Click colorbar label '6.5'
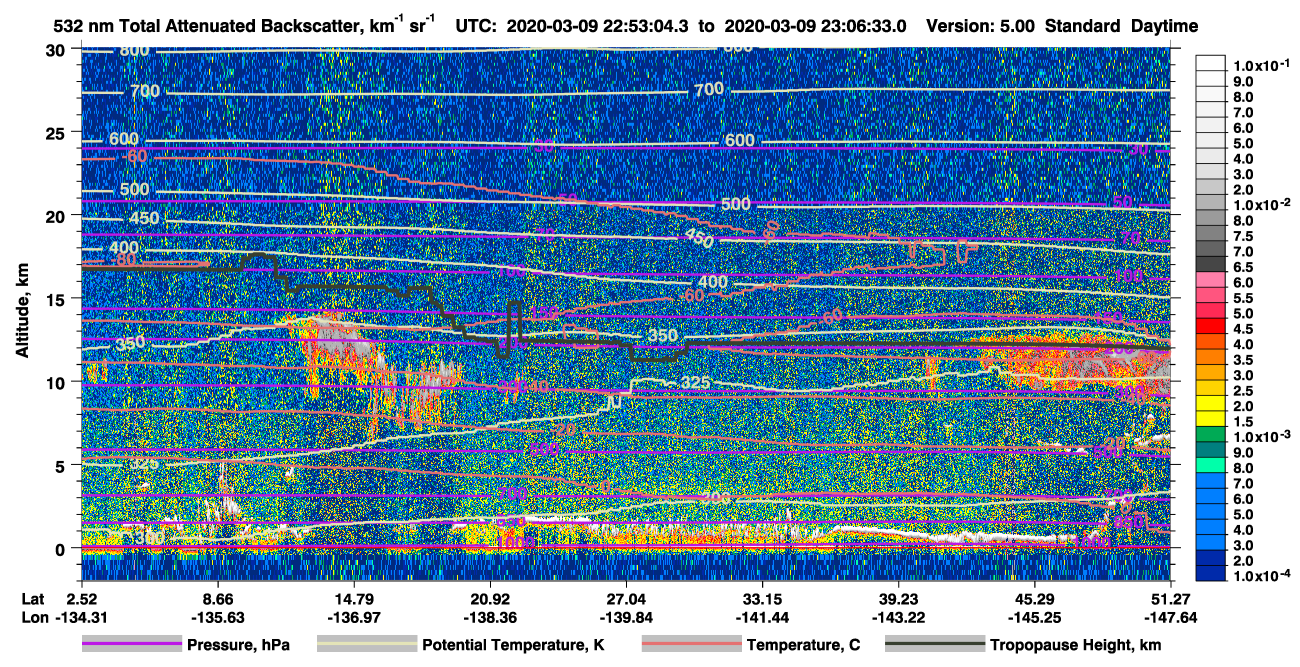Screen dimensions: 1300x667 1243,267
